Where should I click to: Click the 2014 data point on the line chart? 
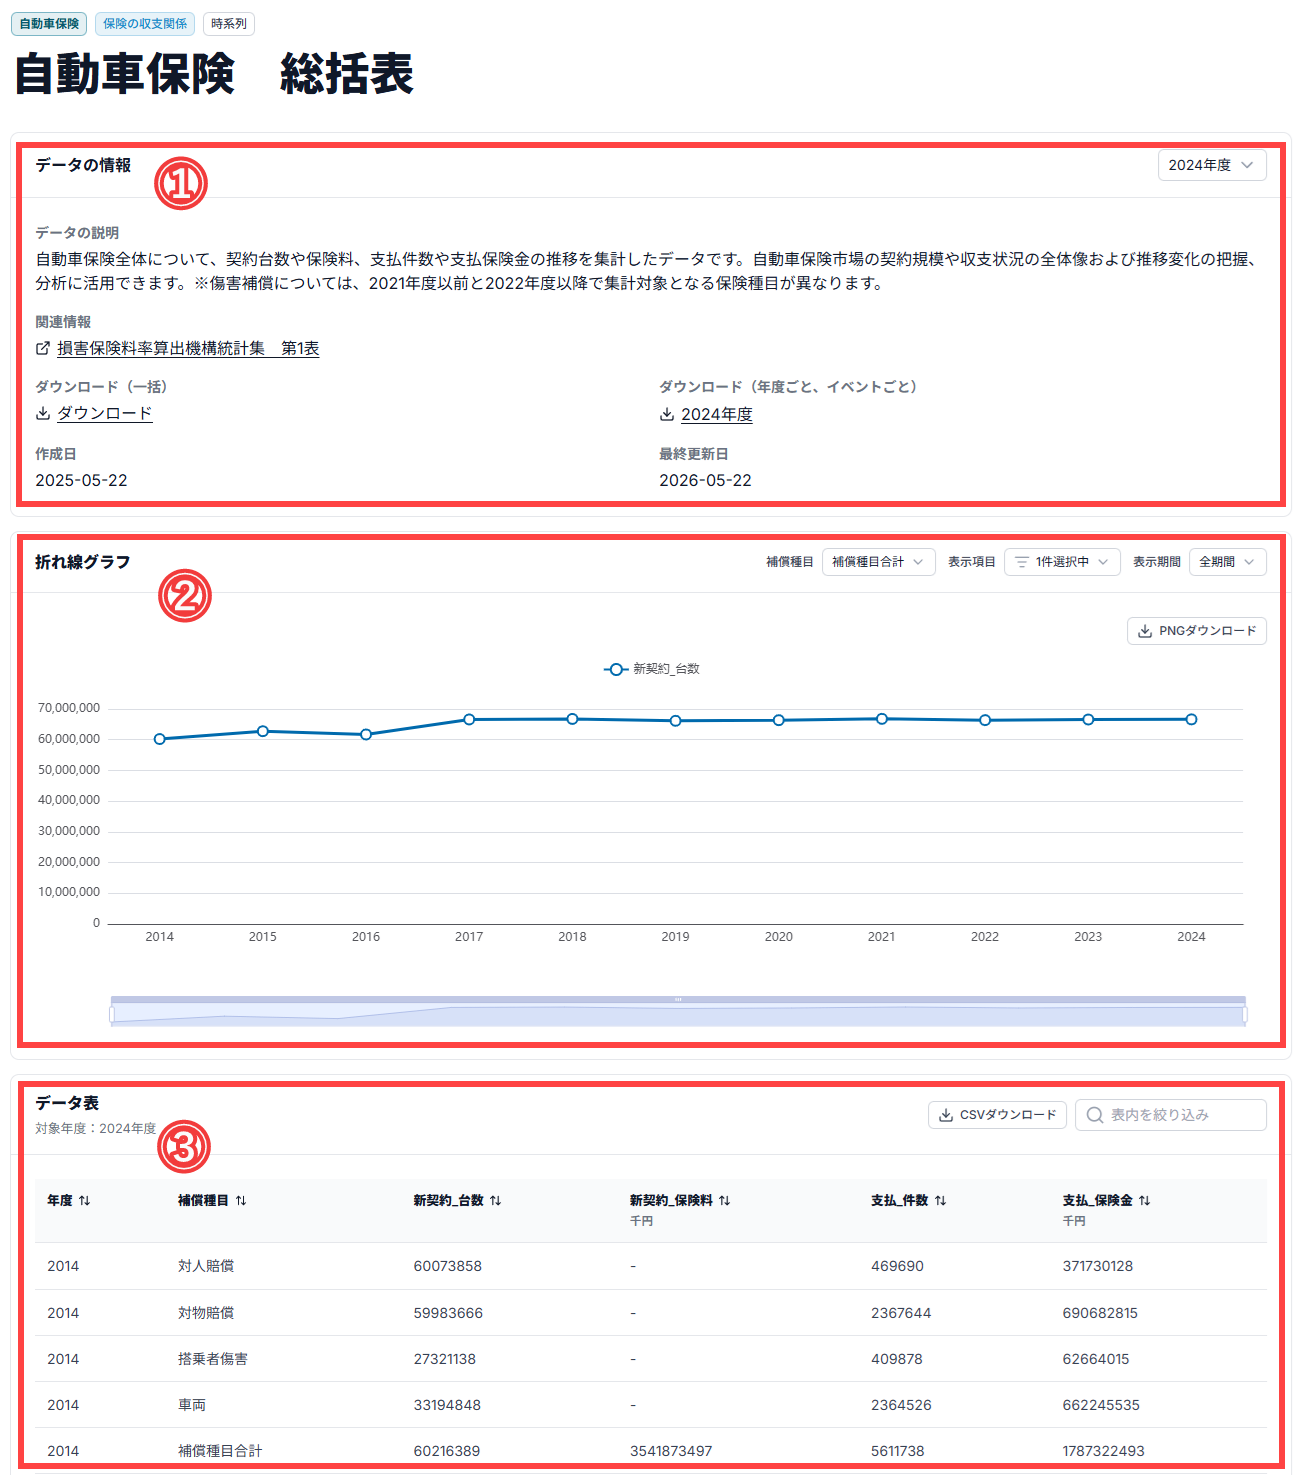pos(160,739)
